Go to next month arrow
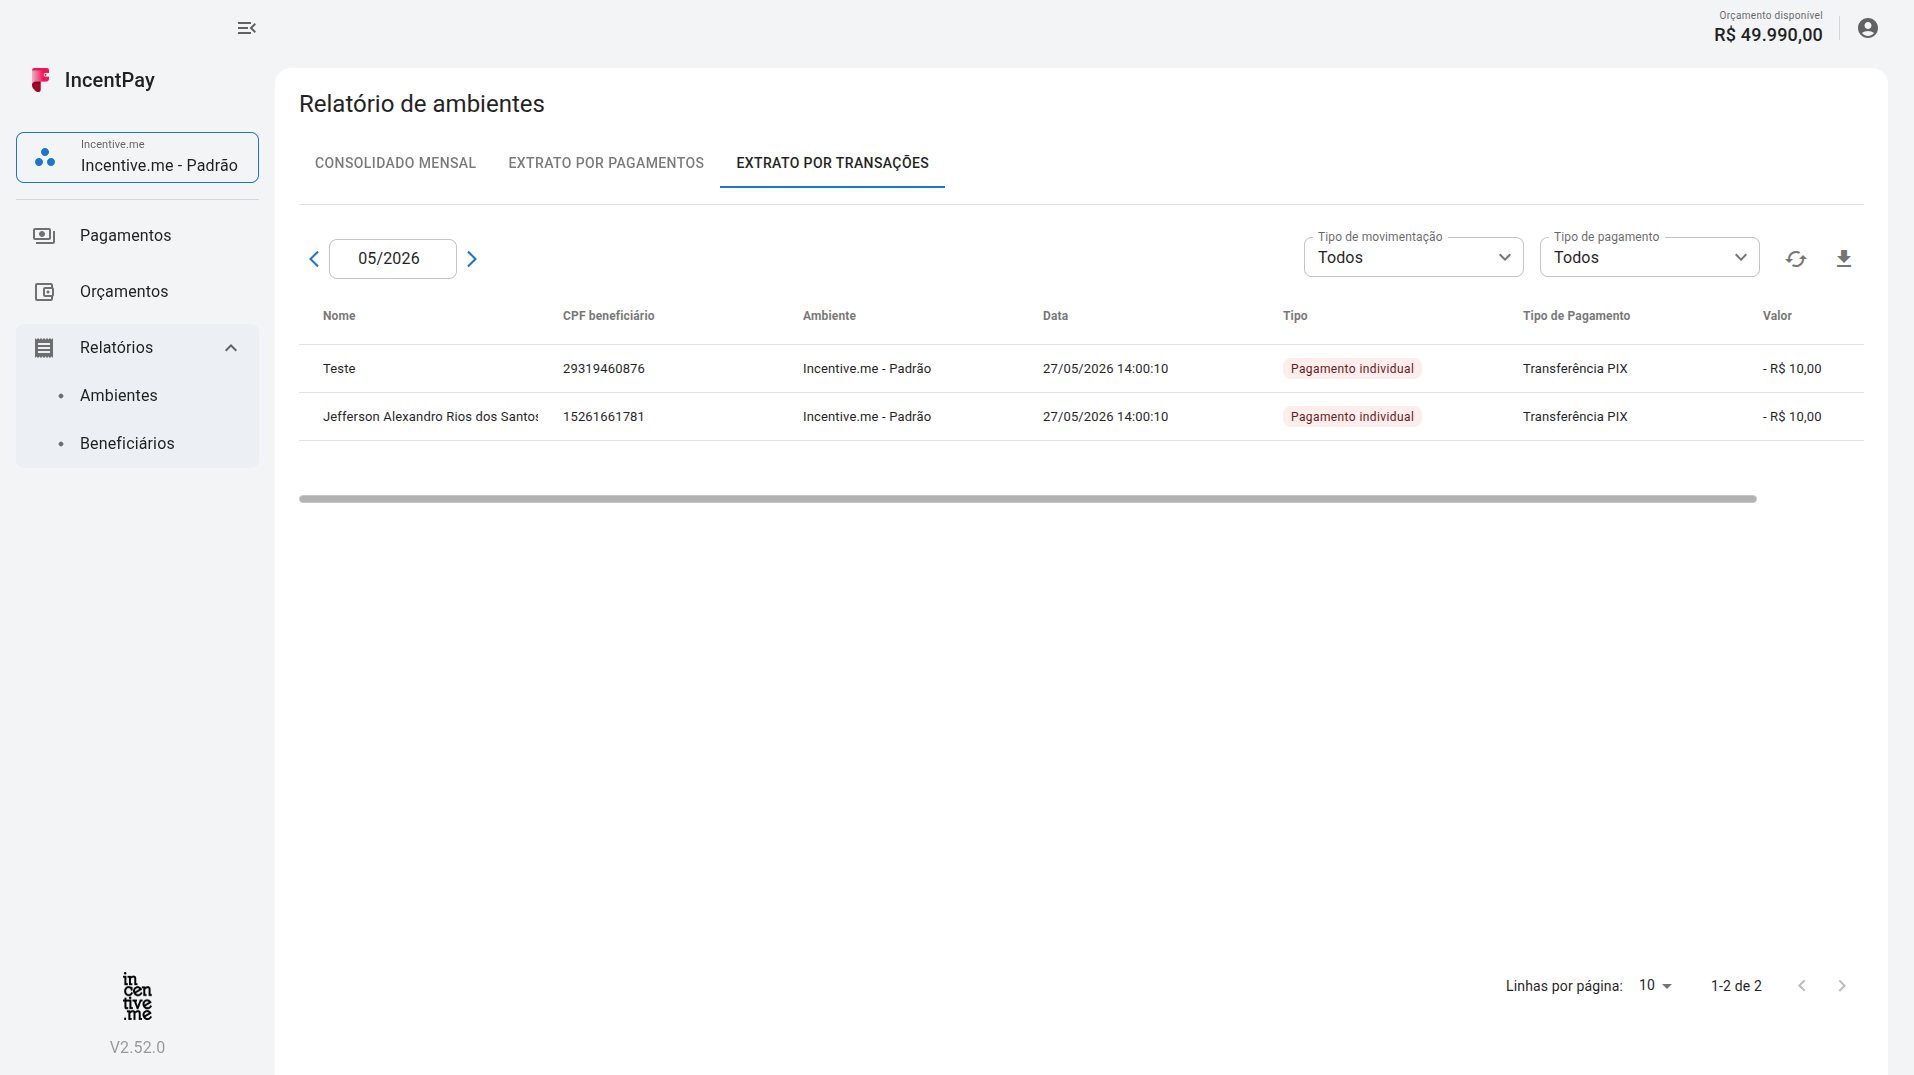Screen dimensions: 1914x1075 coord(472,259)
